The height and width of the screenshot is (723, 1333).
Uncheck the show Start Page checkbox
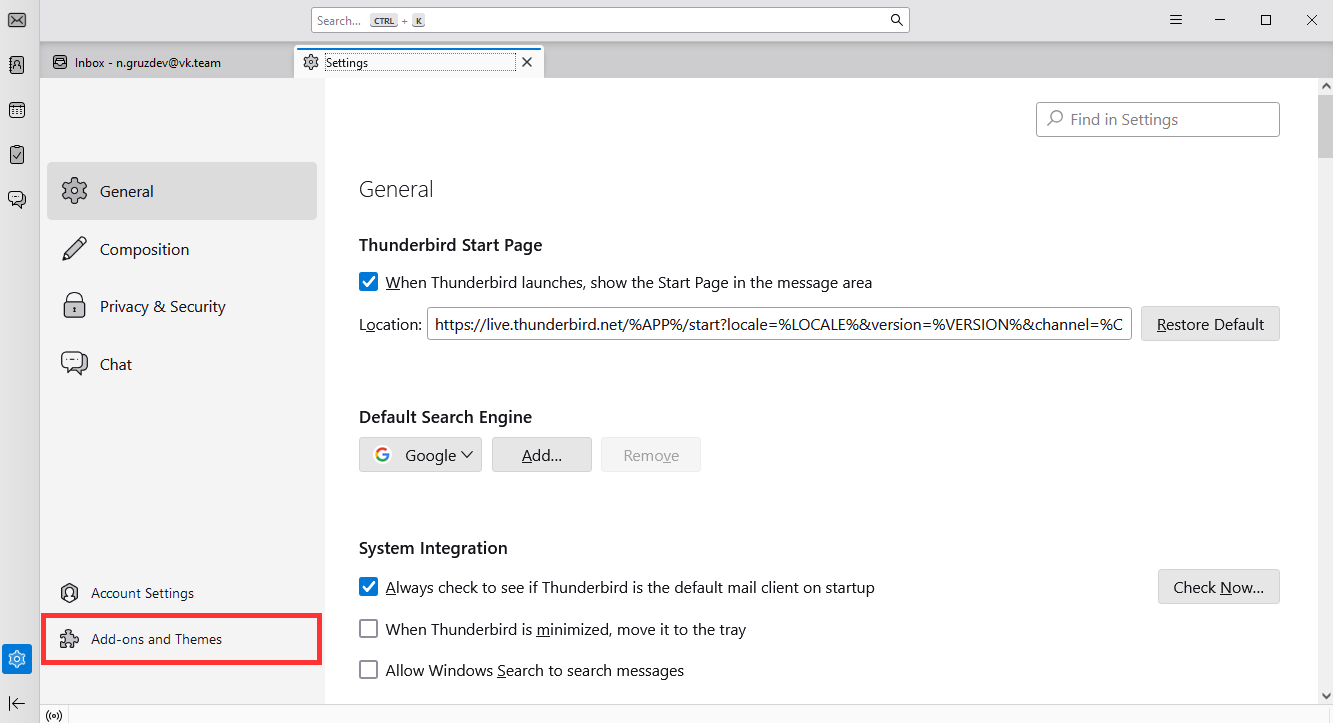point(369,283)
